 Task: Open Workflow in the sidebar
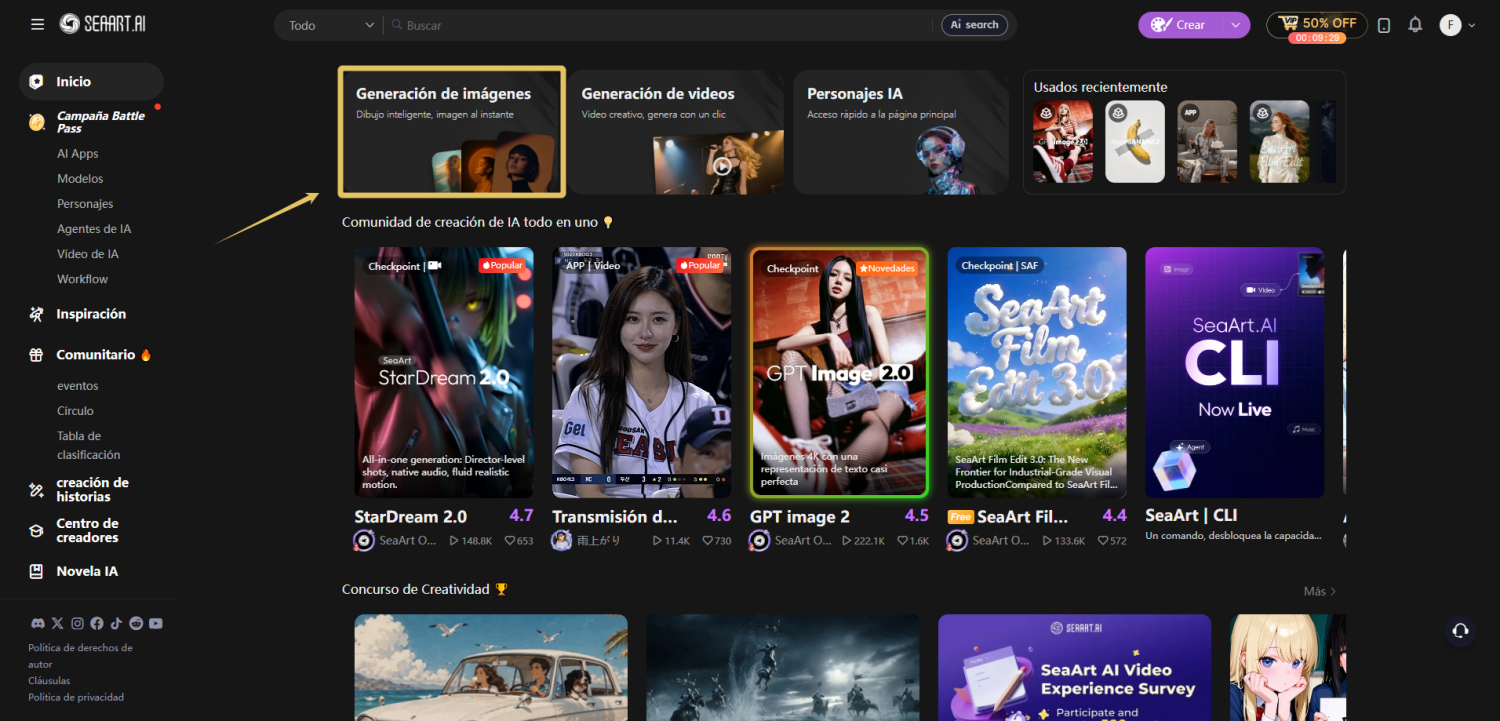[x=83, y=279]
